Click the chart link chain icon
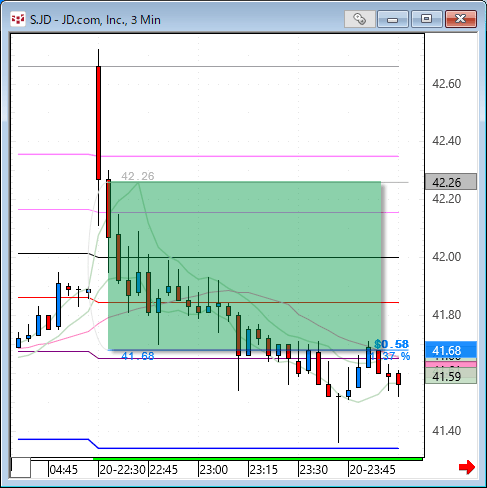 (x=360, y=19)
